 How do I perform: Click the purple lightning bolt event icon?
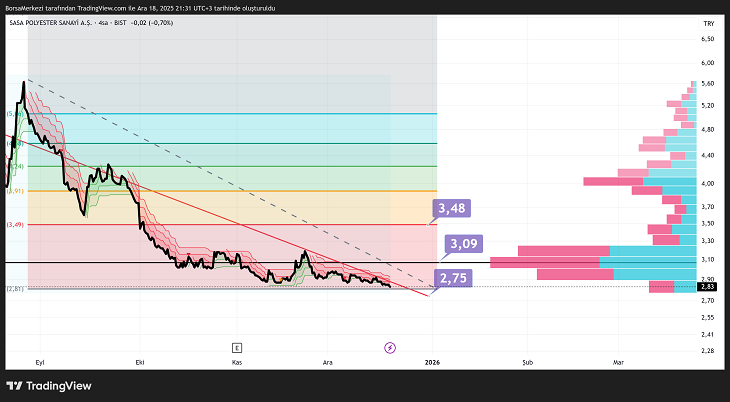[x=389, y=347]
